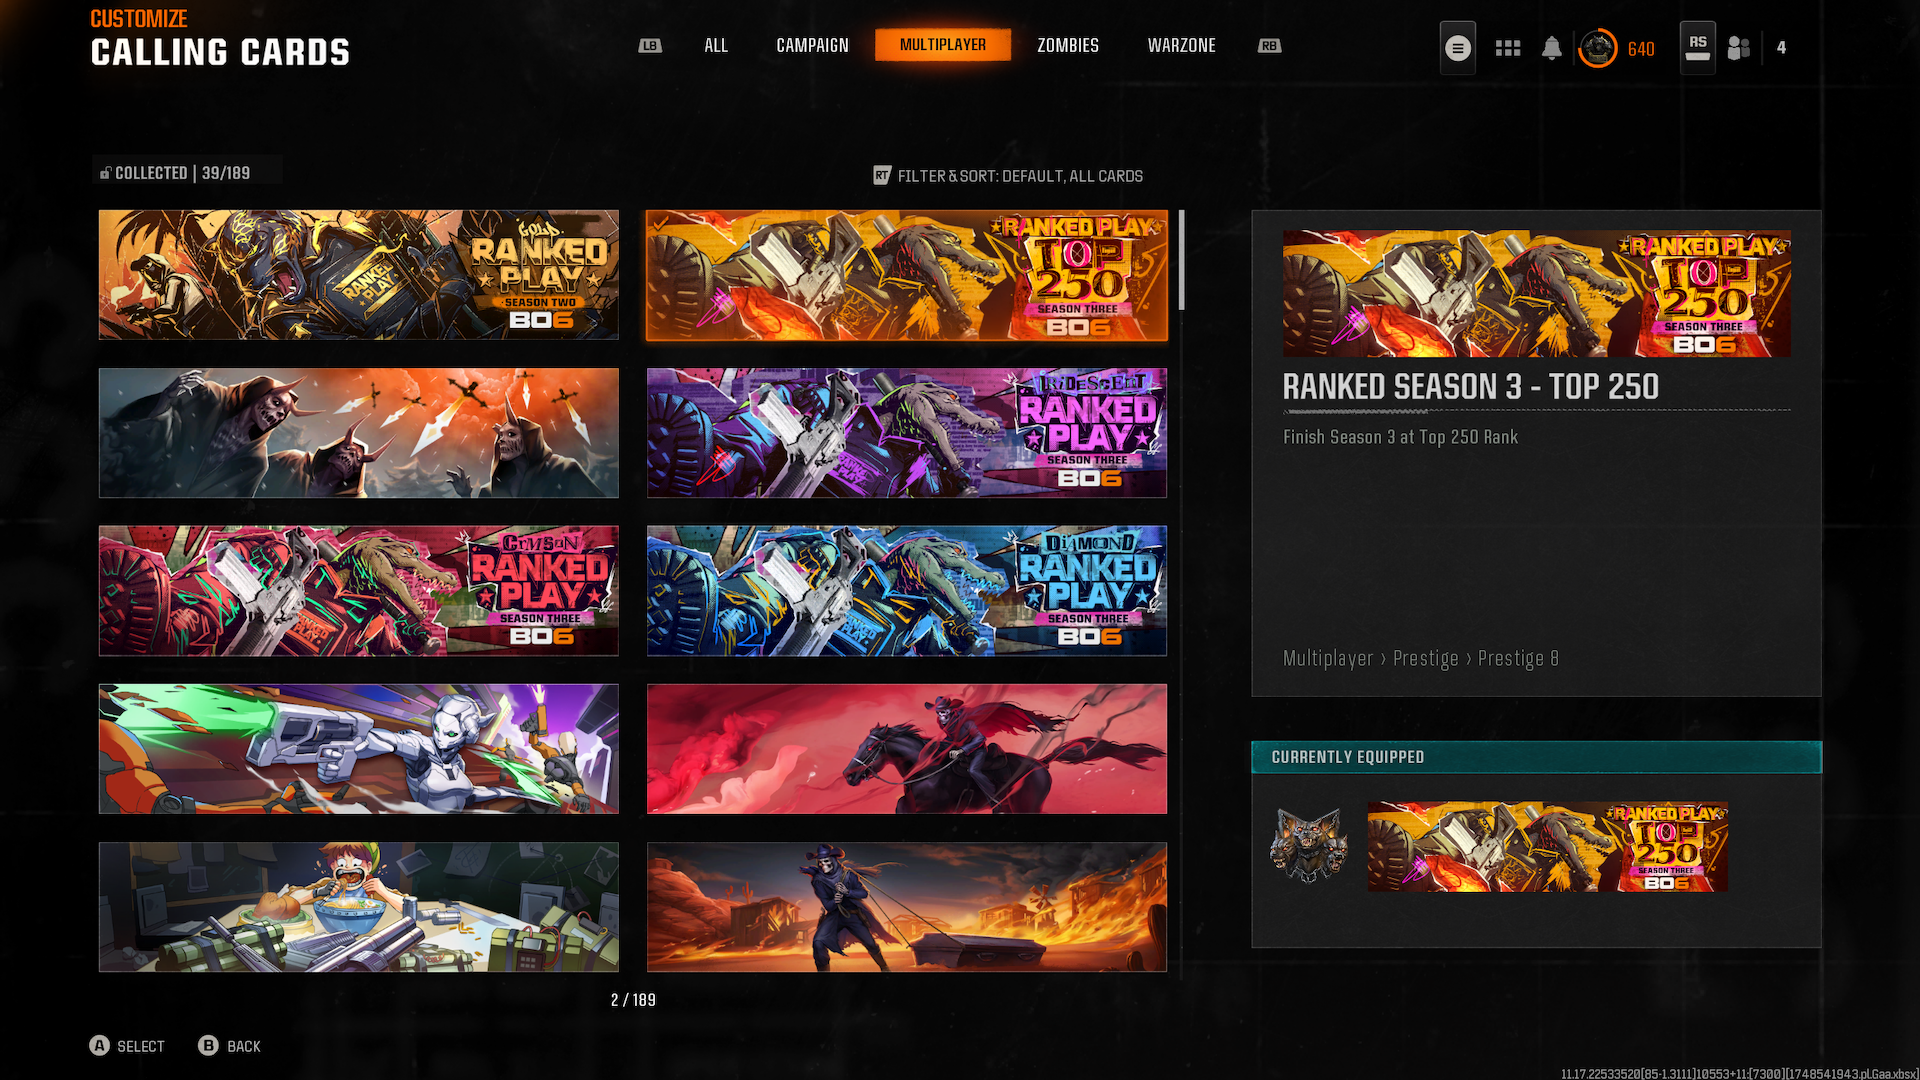Image resolution: width=1920 pixels, height=1080 pixels.
Task: Switch to the ZOMBIES tab
Action: click(x=1068, y=46)
